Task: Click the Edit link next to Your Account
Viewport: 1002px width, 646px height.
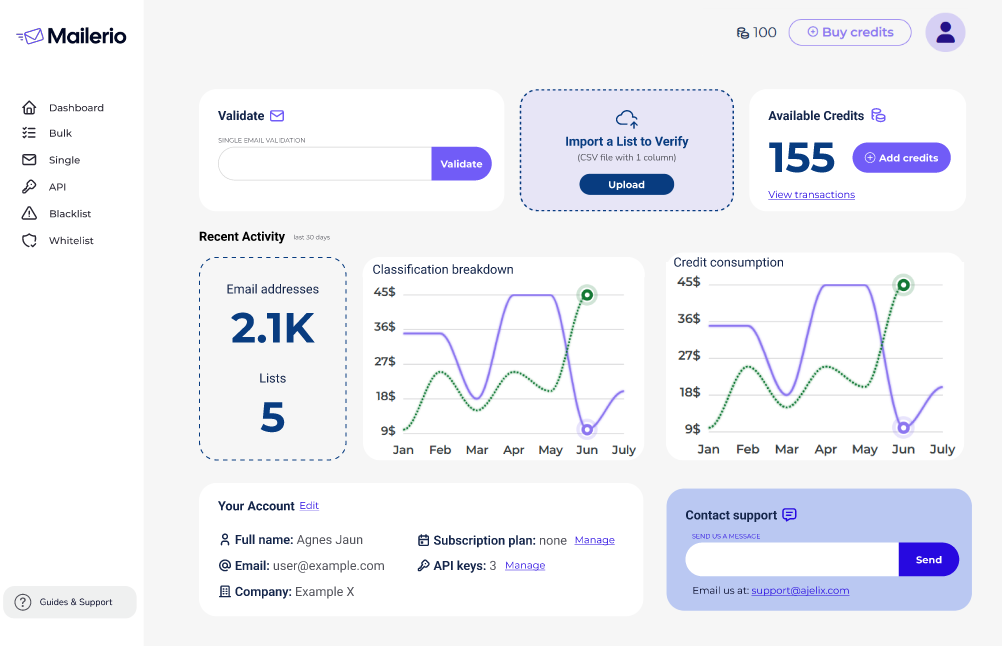Action: coord(309,505)
